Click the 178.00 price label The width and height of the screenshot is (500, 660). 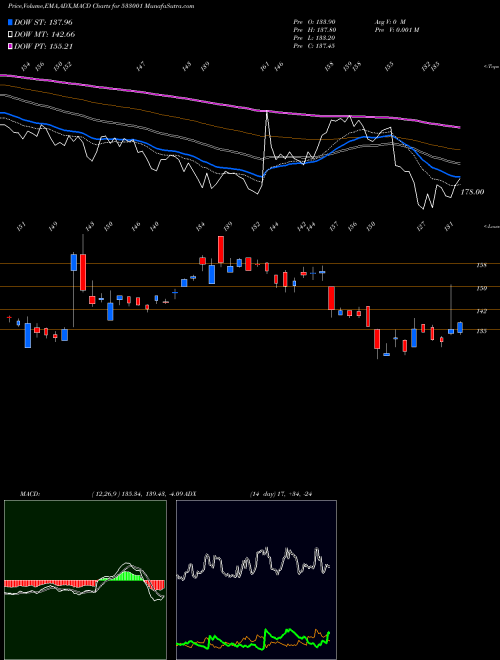[472, 192]
